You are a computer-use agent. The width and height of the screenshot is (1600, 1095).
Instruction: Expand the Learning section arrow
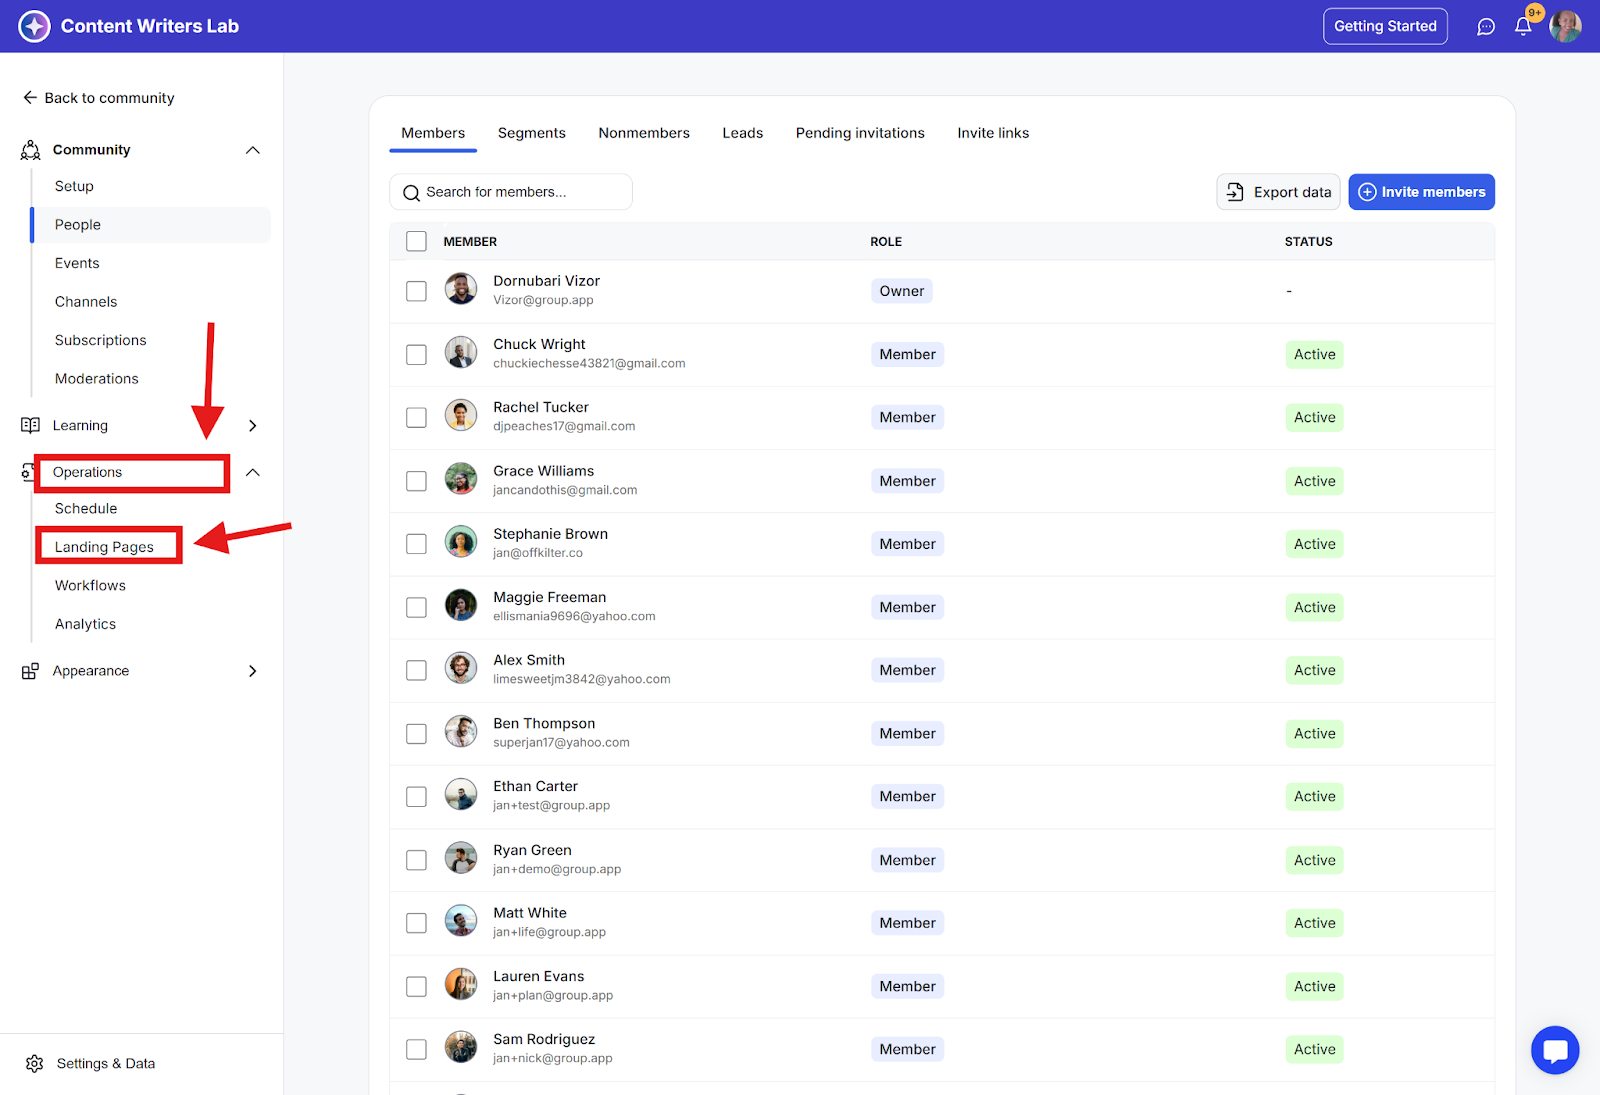[x=253, y=426]
